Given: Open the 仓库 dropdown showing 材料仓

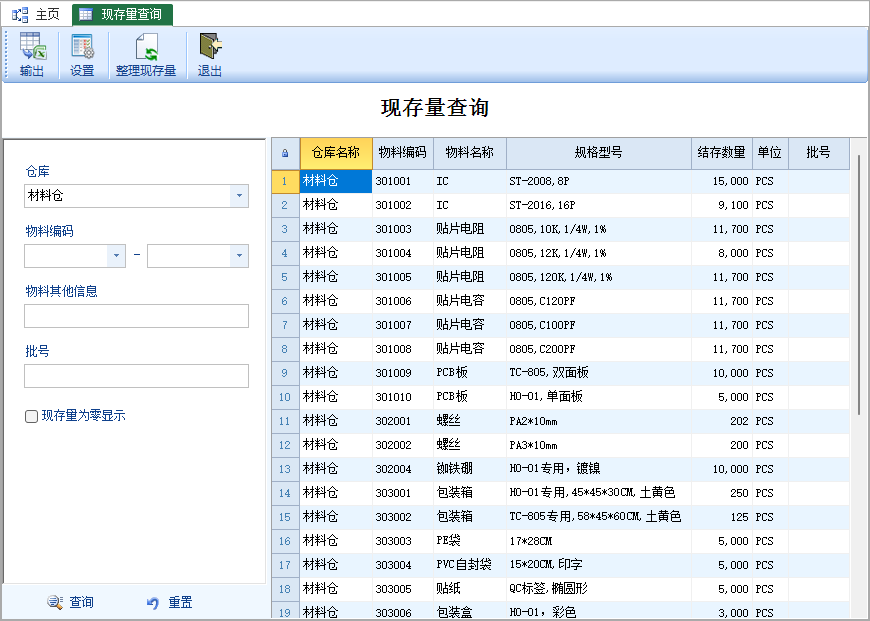Looking at the screenshot, I should (x=239, y=196).
